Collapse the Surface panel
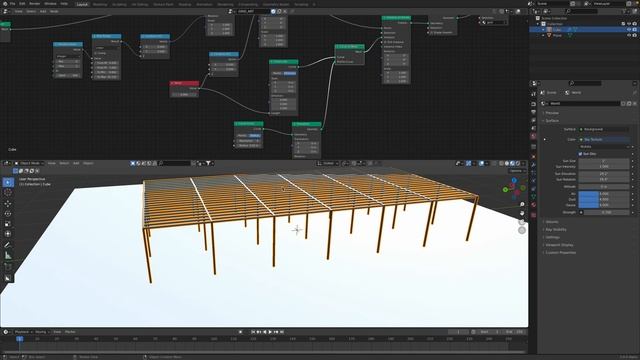This screenshot has height=360, width=640. [552, 121]
